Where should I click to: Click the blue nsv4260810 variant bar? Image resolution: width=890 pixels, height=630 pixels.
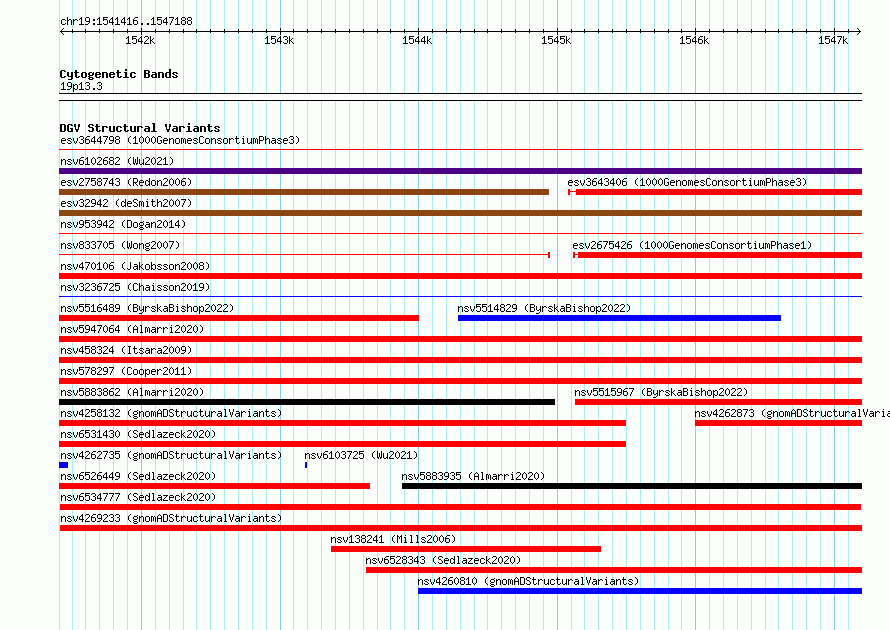coord(640,591)
